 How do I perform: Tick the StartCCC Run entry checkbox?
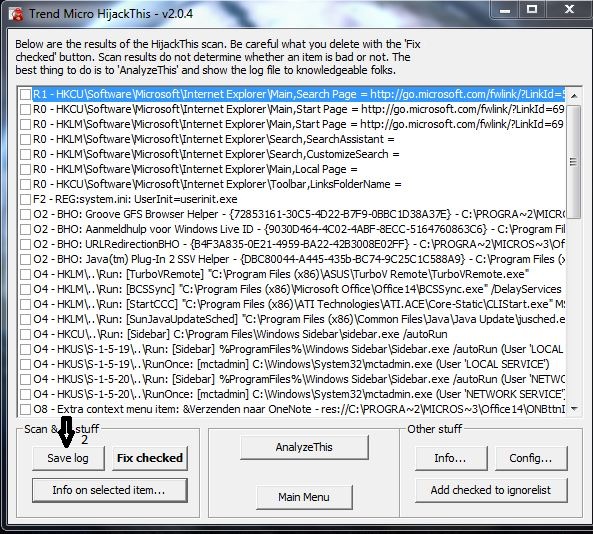point(25,304)
